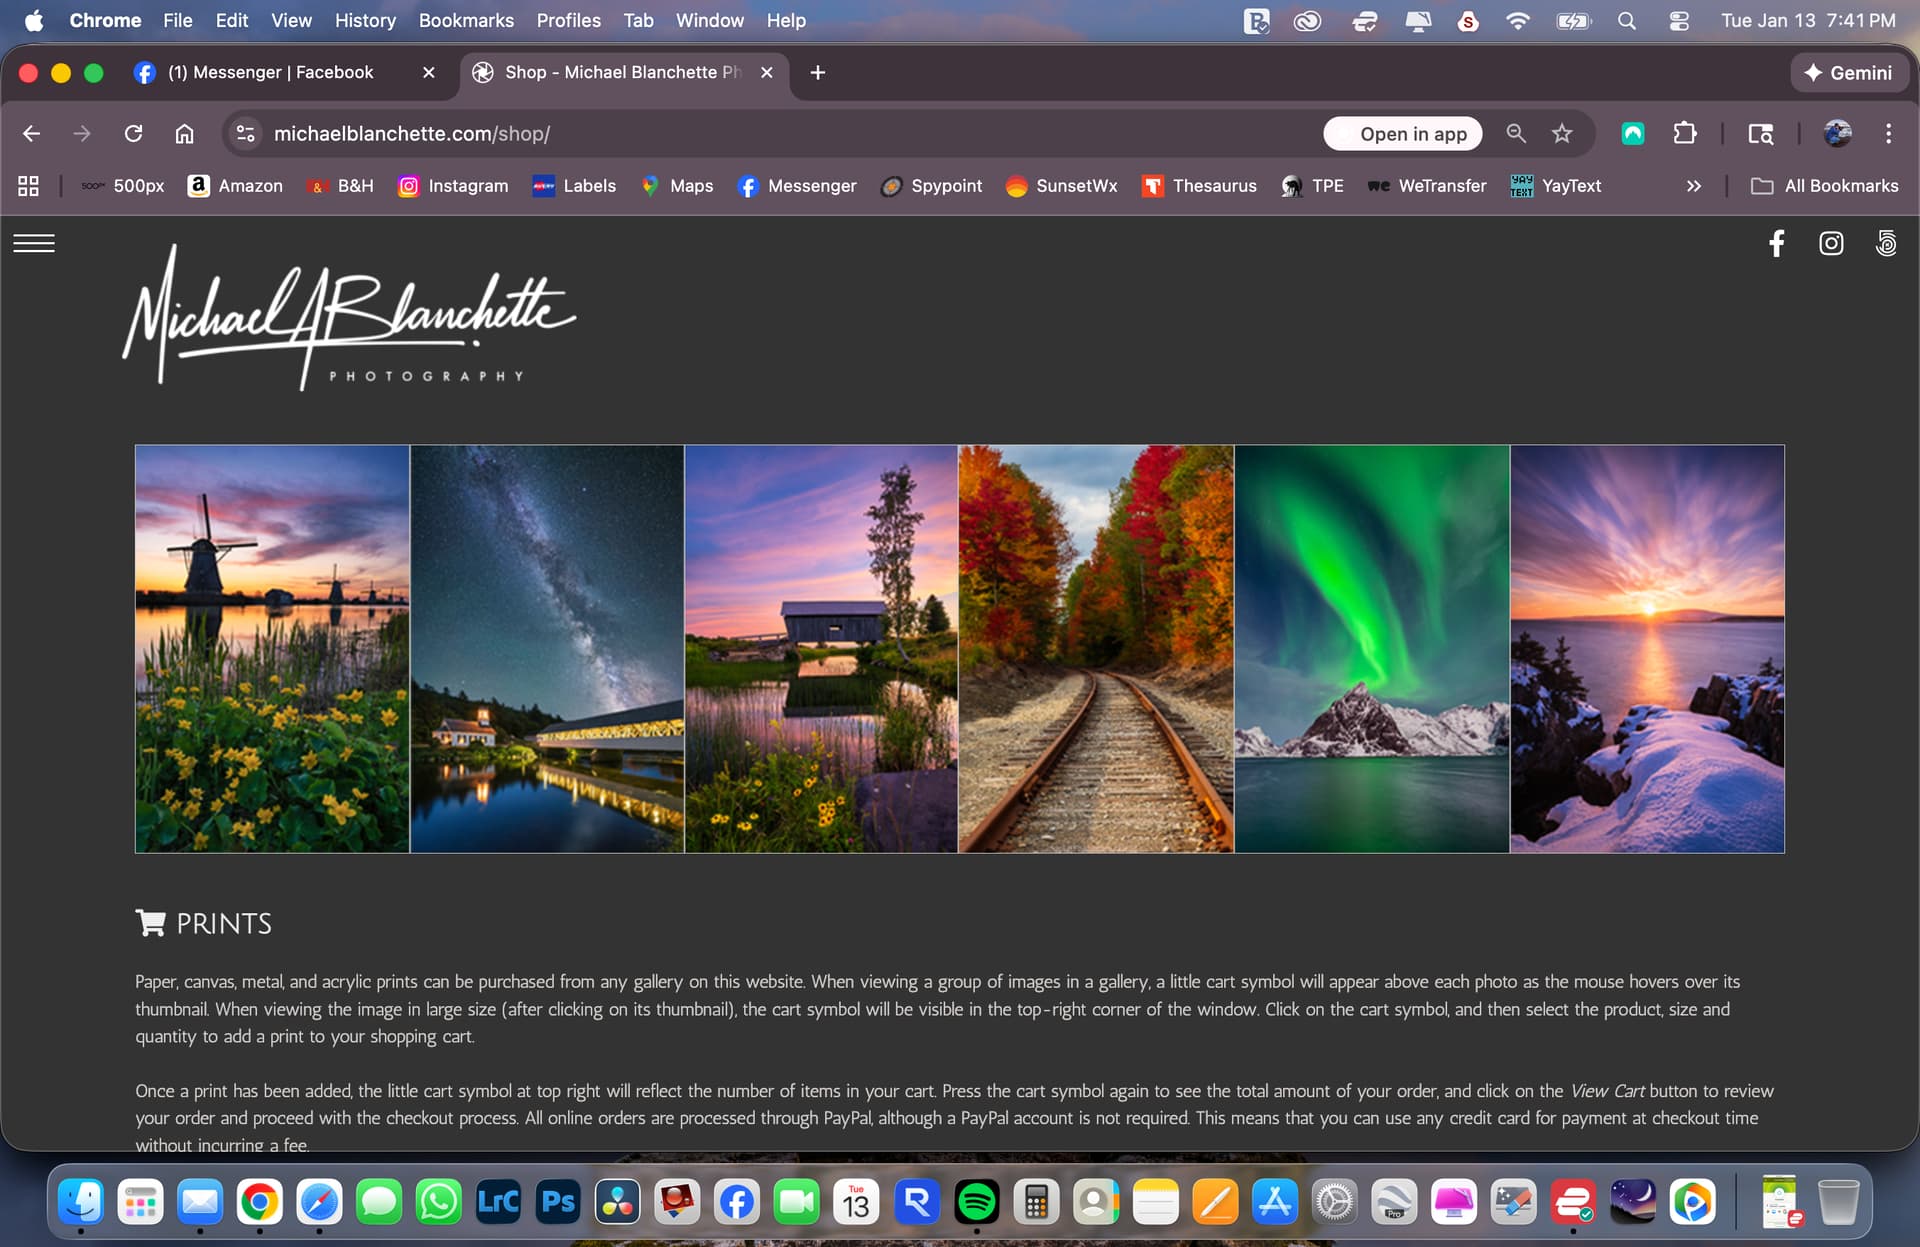Open the SunsetWx bookmark

point(1061,186)
